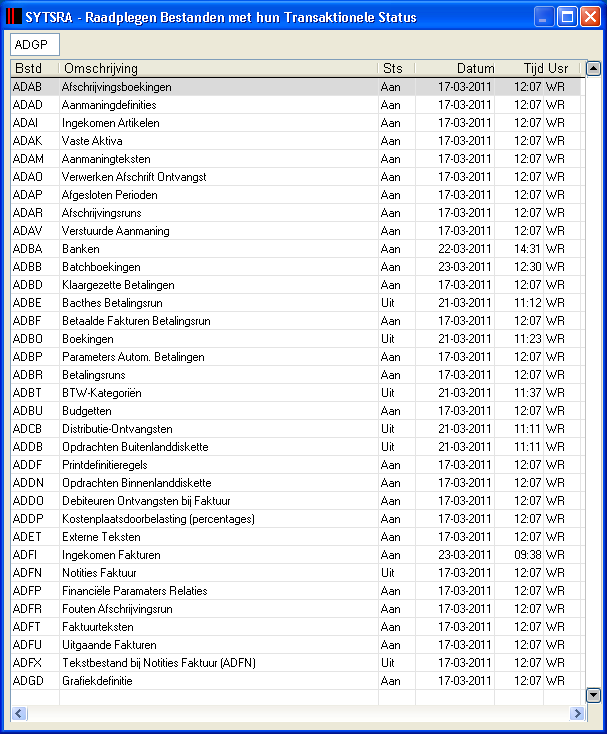Select the Printdefinitieregels row
The height and width of the screenshot is (734, 607).
point(296,465)
